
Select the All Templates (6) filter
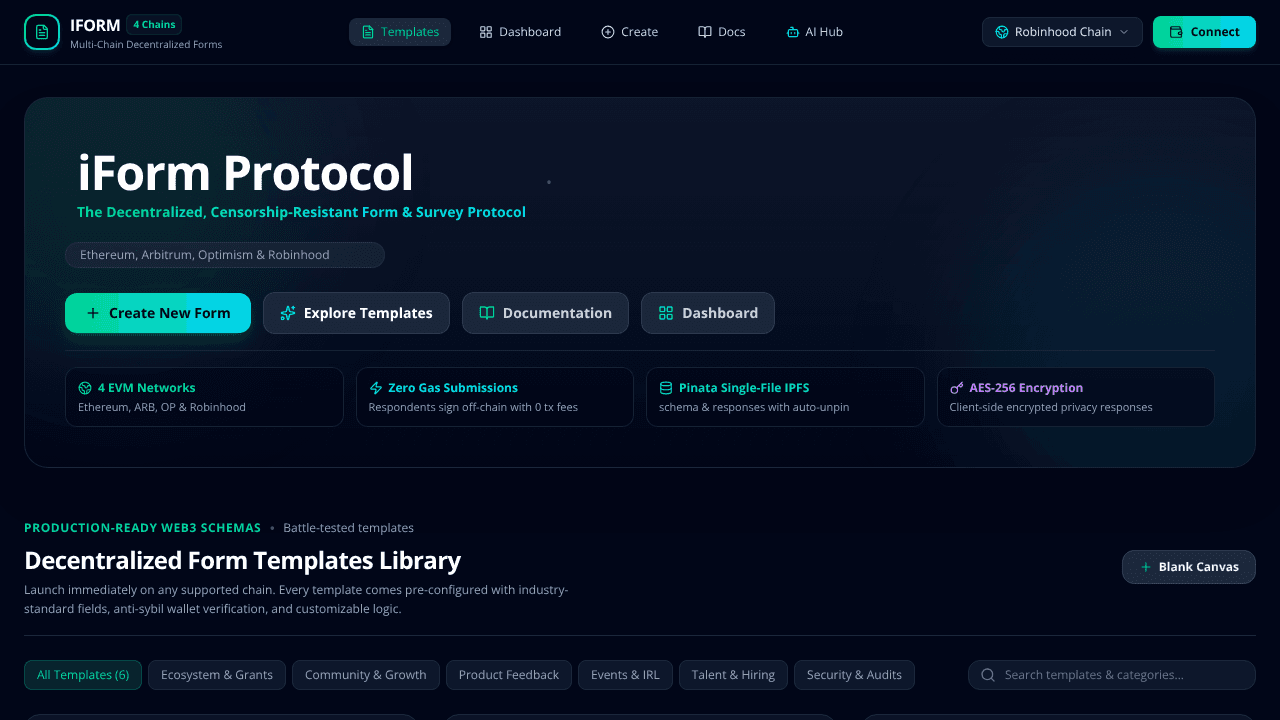click(83, 675)
